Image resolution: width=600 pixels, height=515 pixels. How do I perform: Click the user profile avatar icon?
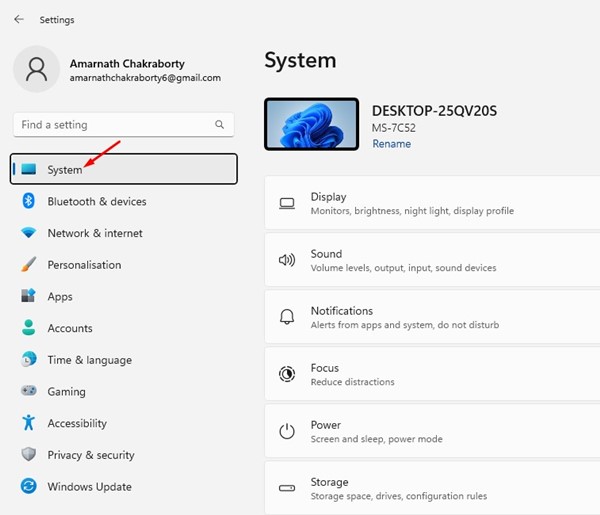click(37, 69)
